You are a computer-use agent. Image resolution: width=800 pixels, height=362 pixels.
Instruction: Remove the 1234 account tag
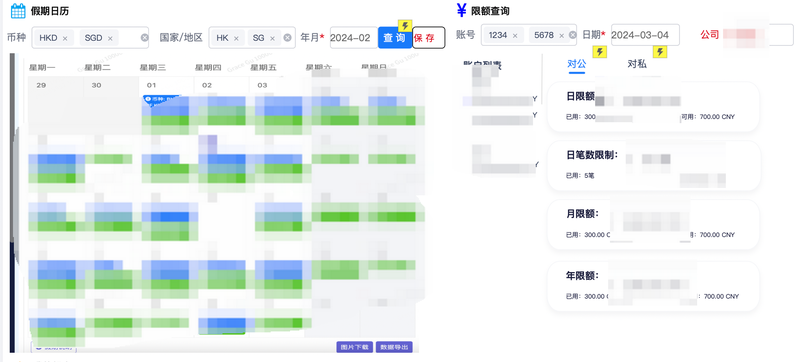pos(515,35)
